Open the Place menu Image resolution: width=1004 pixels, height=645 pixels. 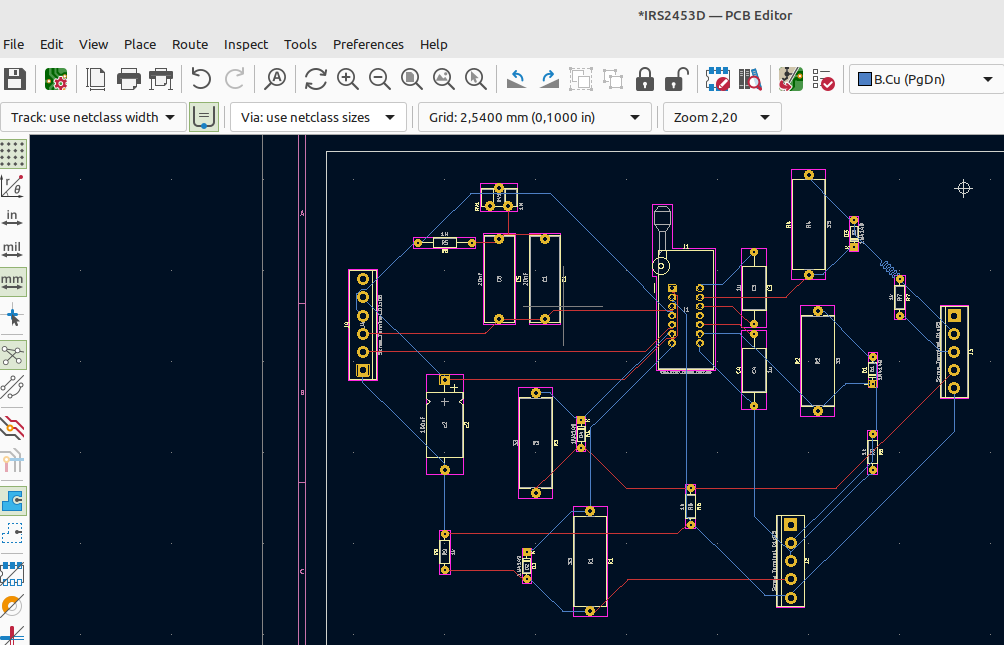pos(140,44)
